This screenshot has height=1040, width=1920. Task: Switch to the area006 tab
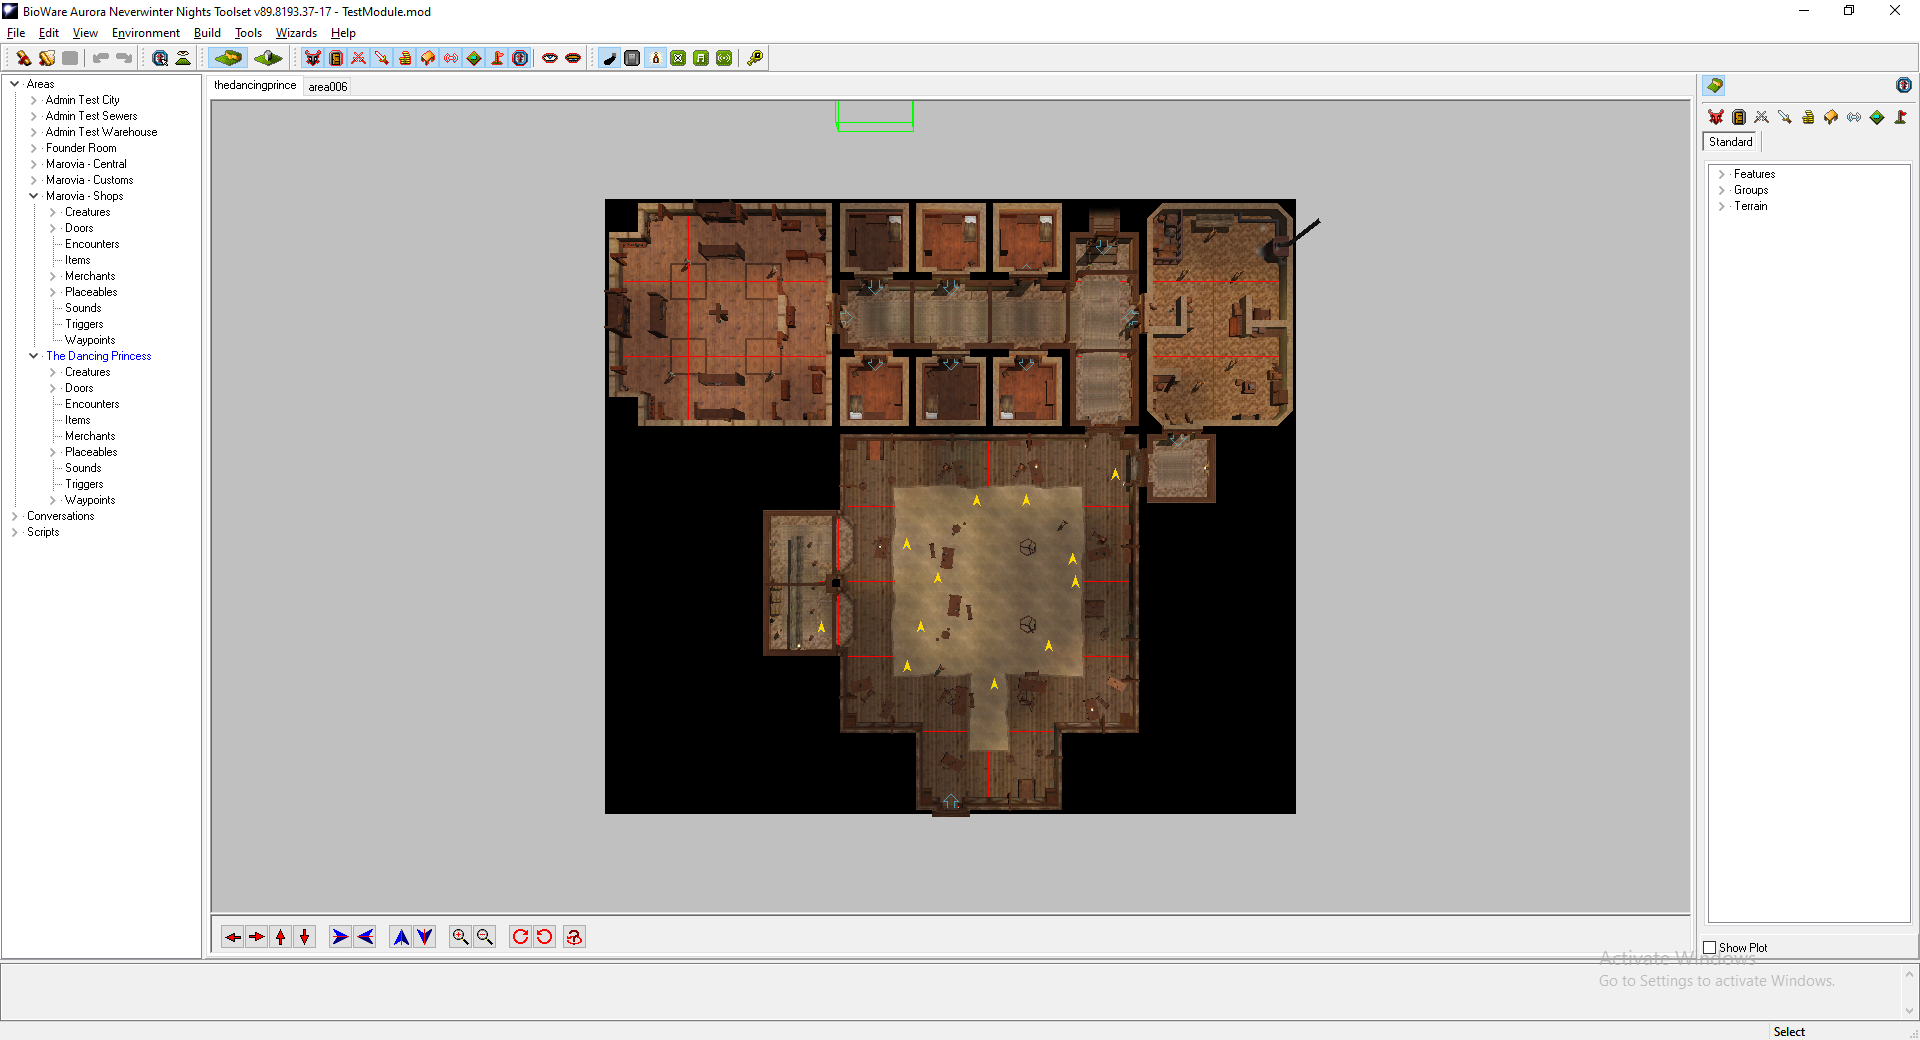click(x=328, y=87)
